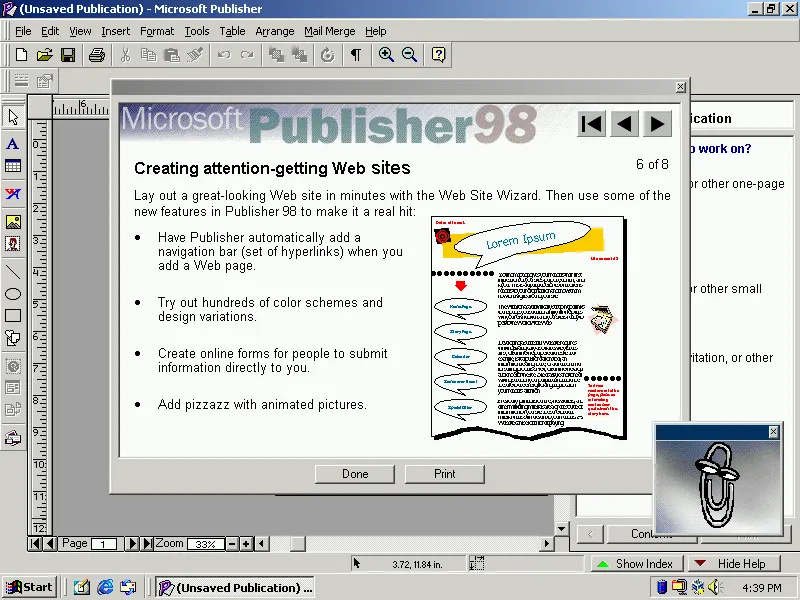
Task: Select the WordArt tool
Action: click(x=13, y=193)
